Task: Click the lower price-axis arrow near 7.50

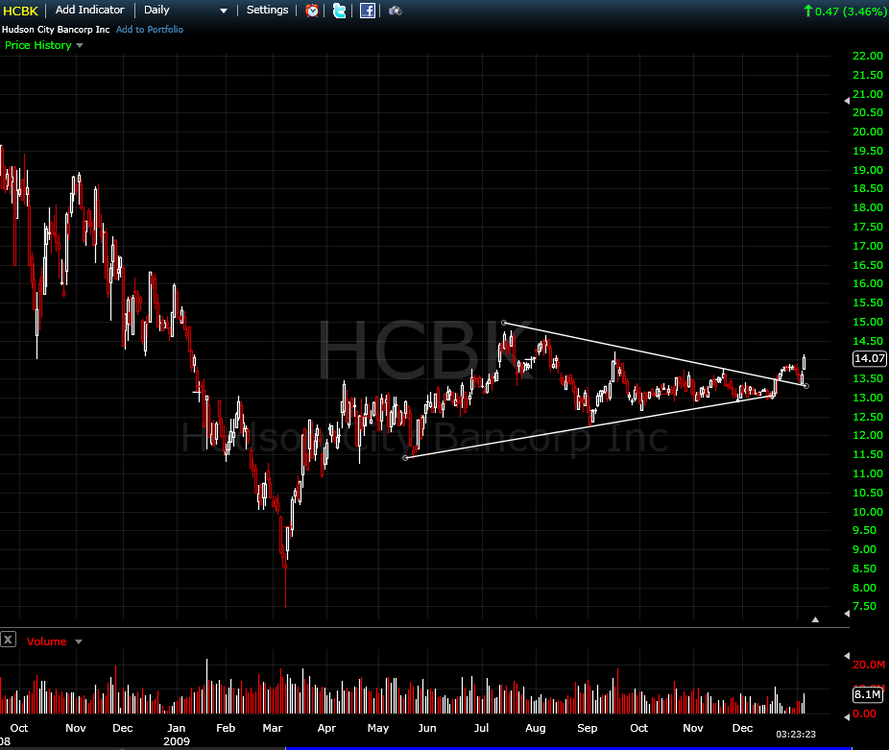Action: 847,613
